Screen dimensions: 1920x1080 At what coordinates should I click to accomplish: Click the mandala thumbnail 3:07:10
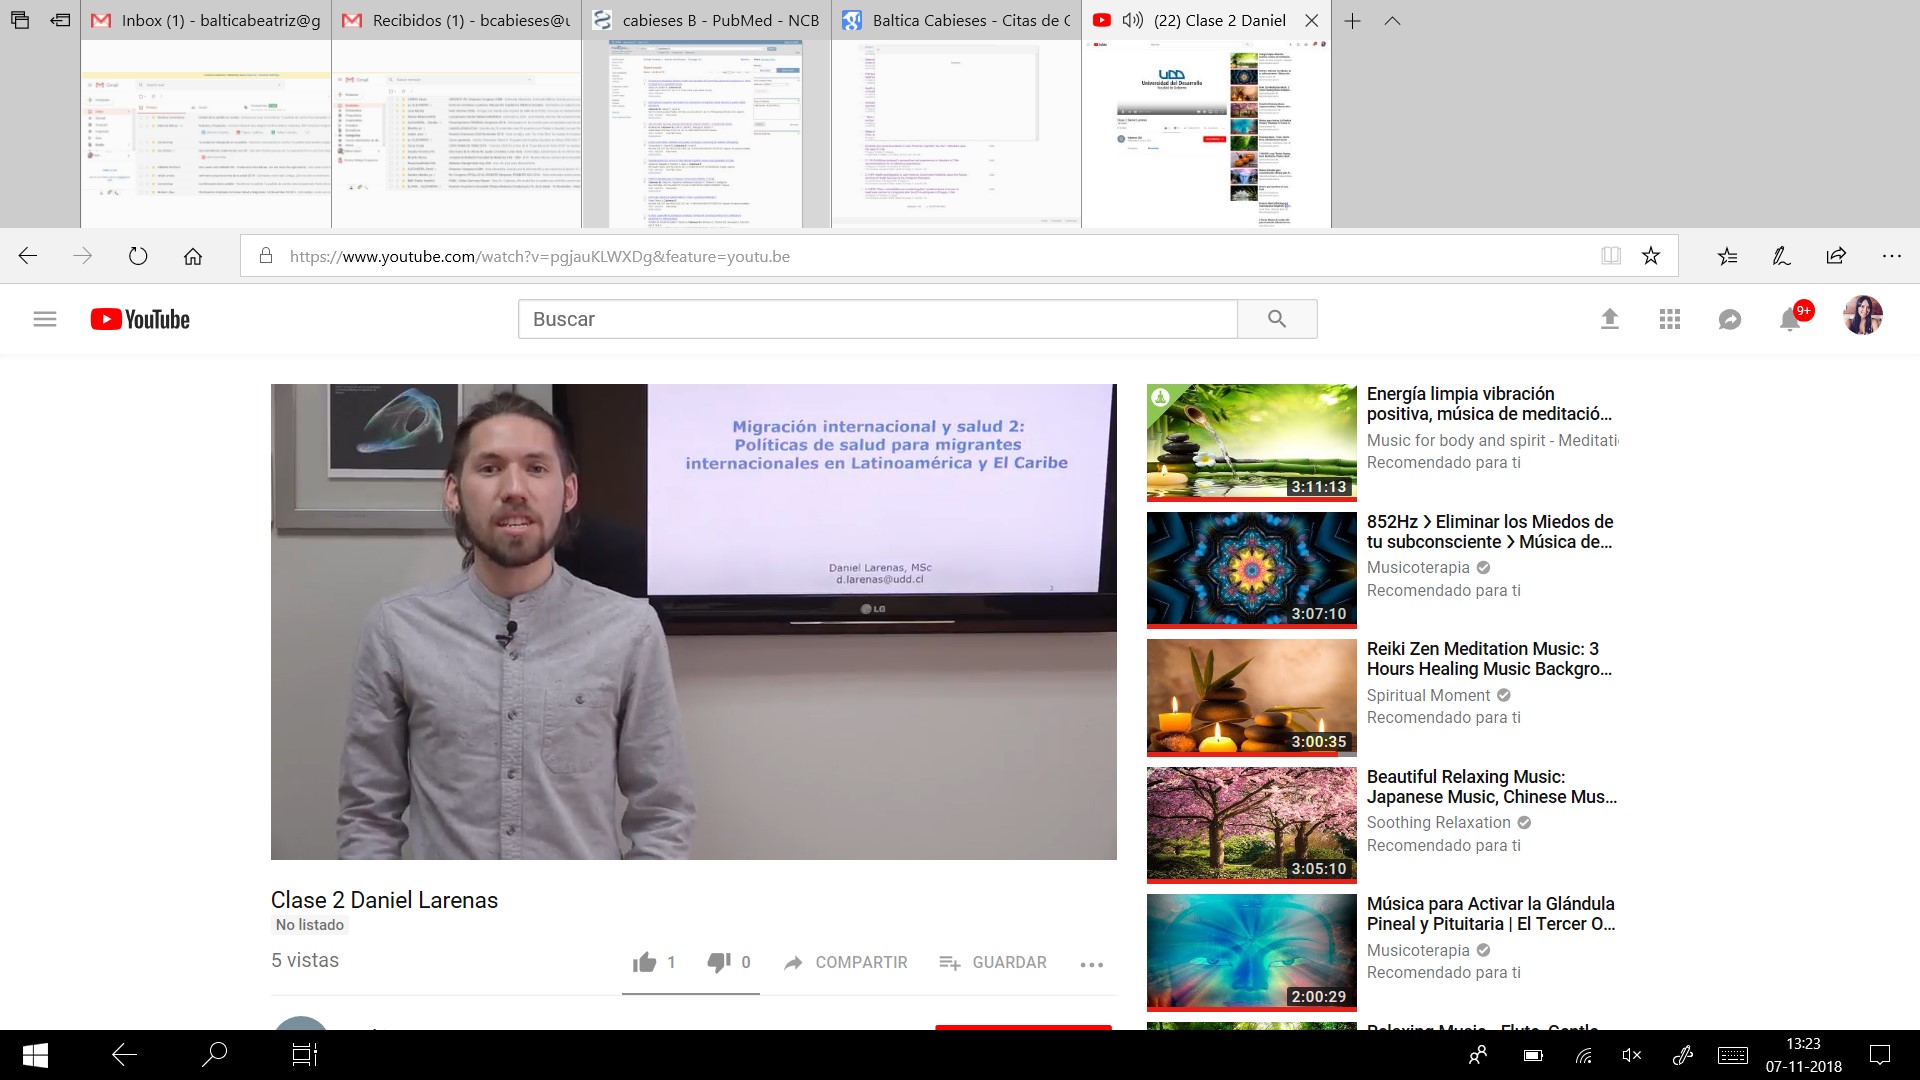point(1251,570)
